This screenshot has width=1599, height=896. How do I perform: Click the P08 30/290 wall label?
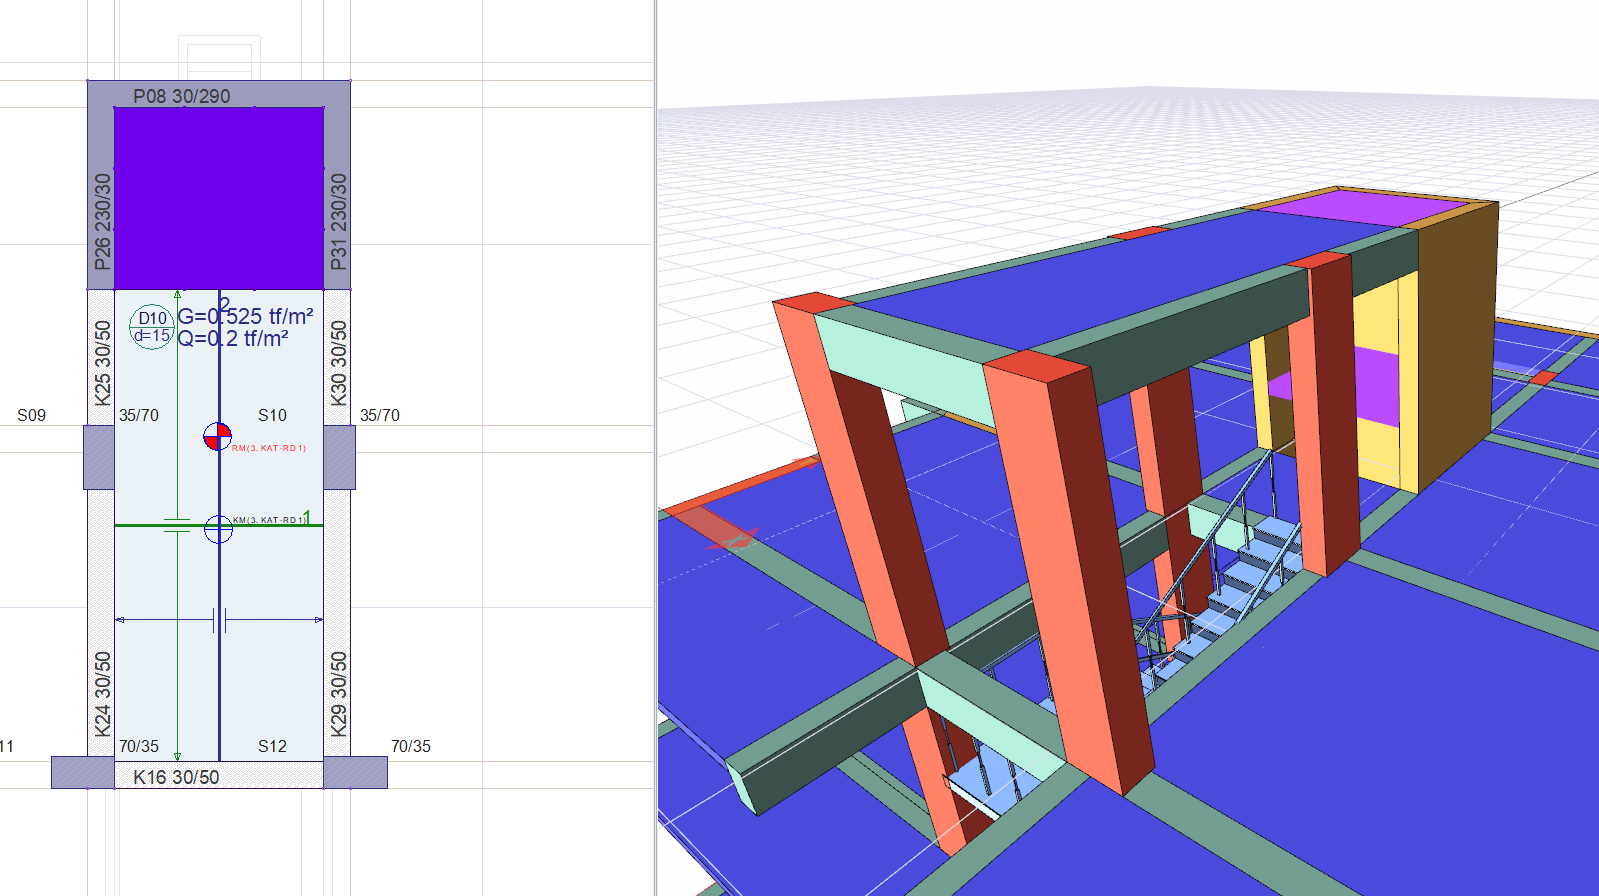pos(181,96)
